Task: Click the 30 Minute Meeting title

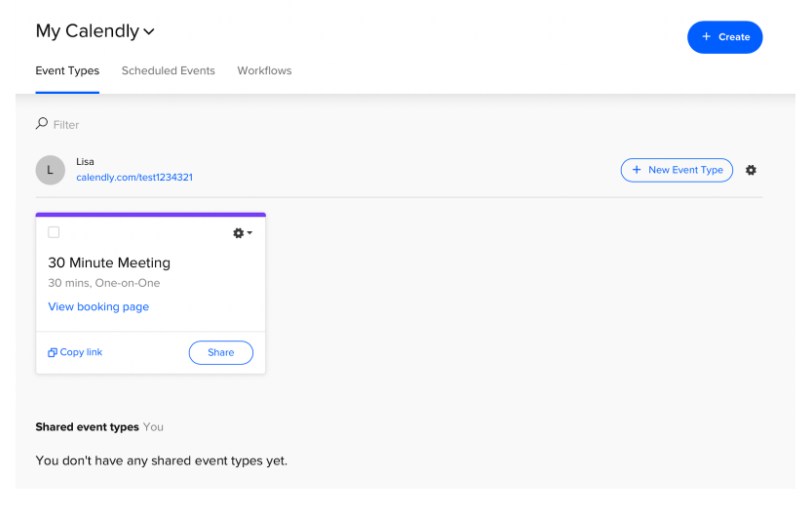Action: (x=109, y=262)
